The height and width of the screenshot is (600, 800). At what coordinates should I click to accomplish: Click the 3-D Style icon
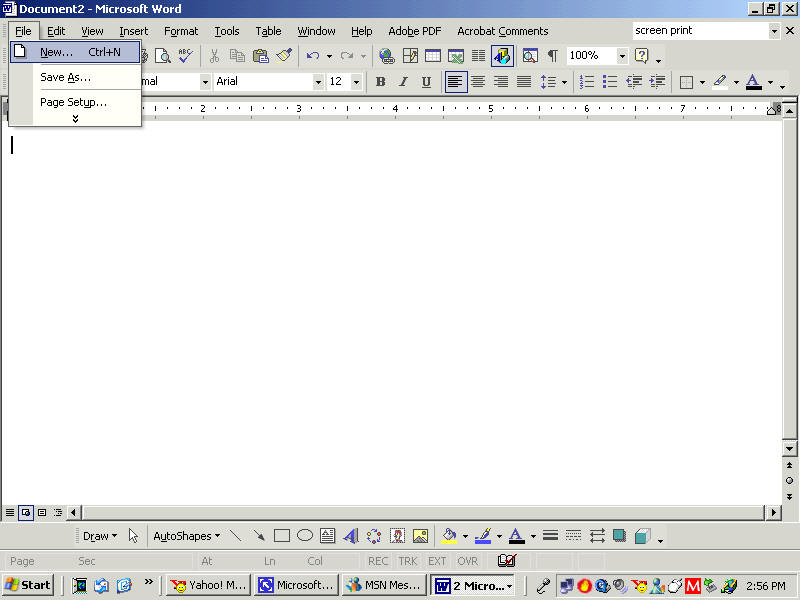point(642,536)
